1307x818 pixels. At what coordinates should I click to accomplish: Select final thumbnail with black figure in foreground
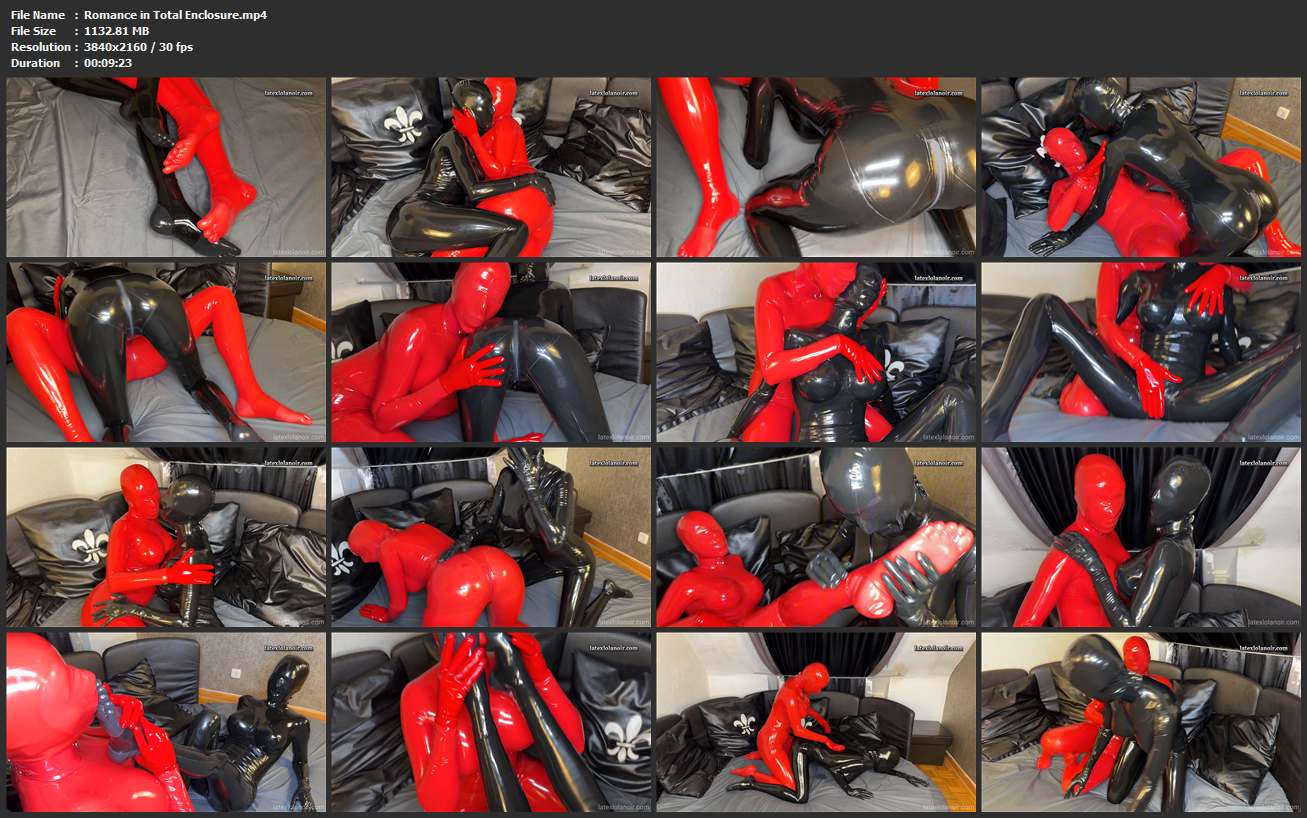point(1141,721)
